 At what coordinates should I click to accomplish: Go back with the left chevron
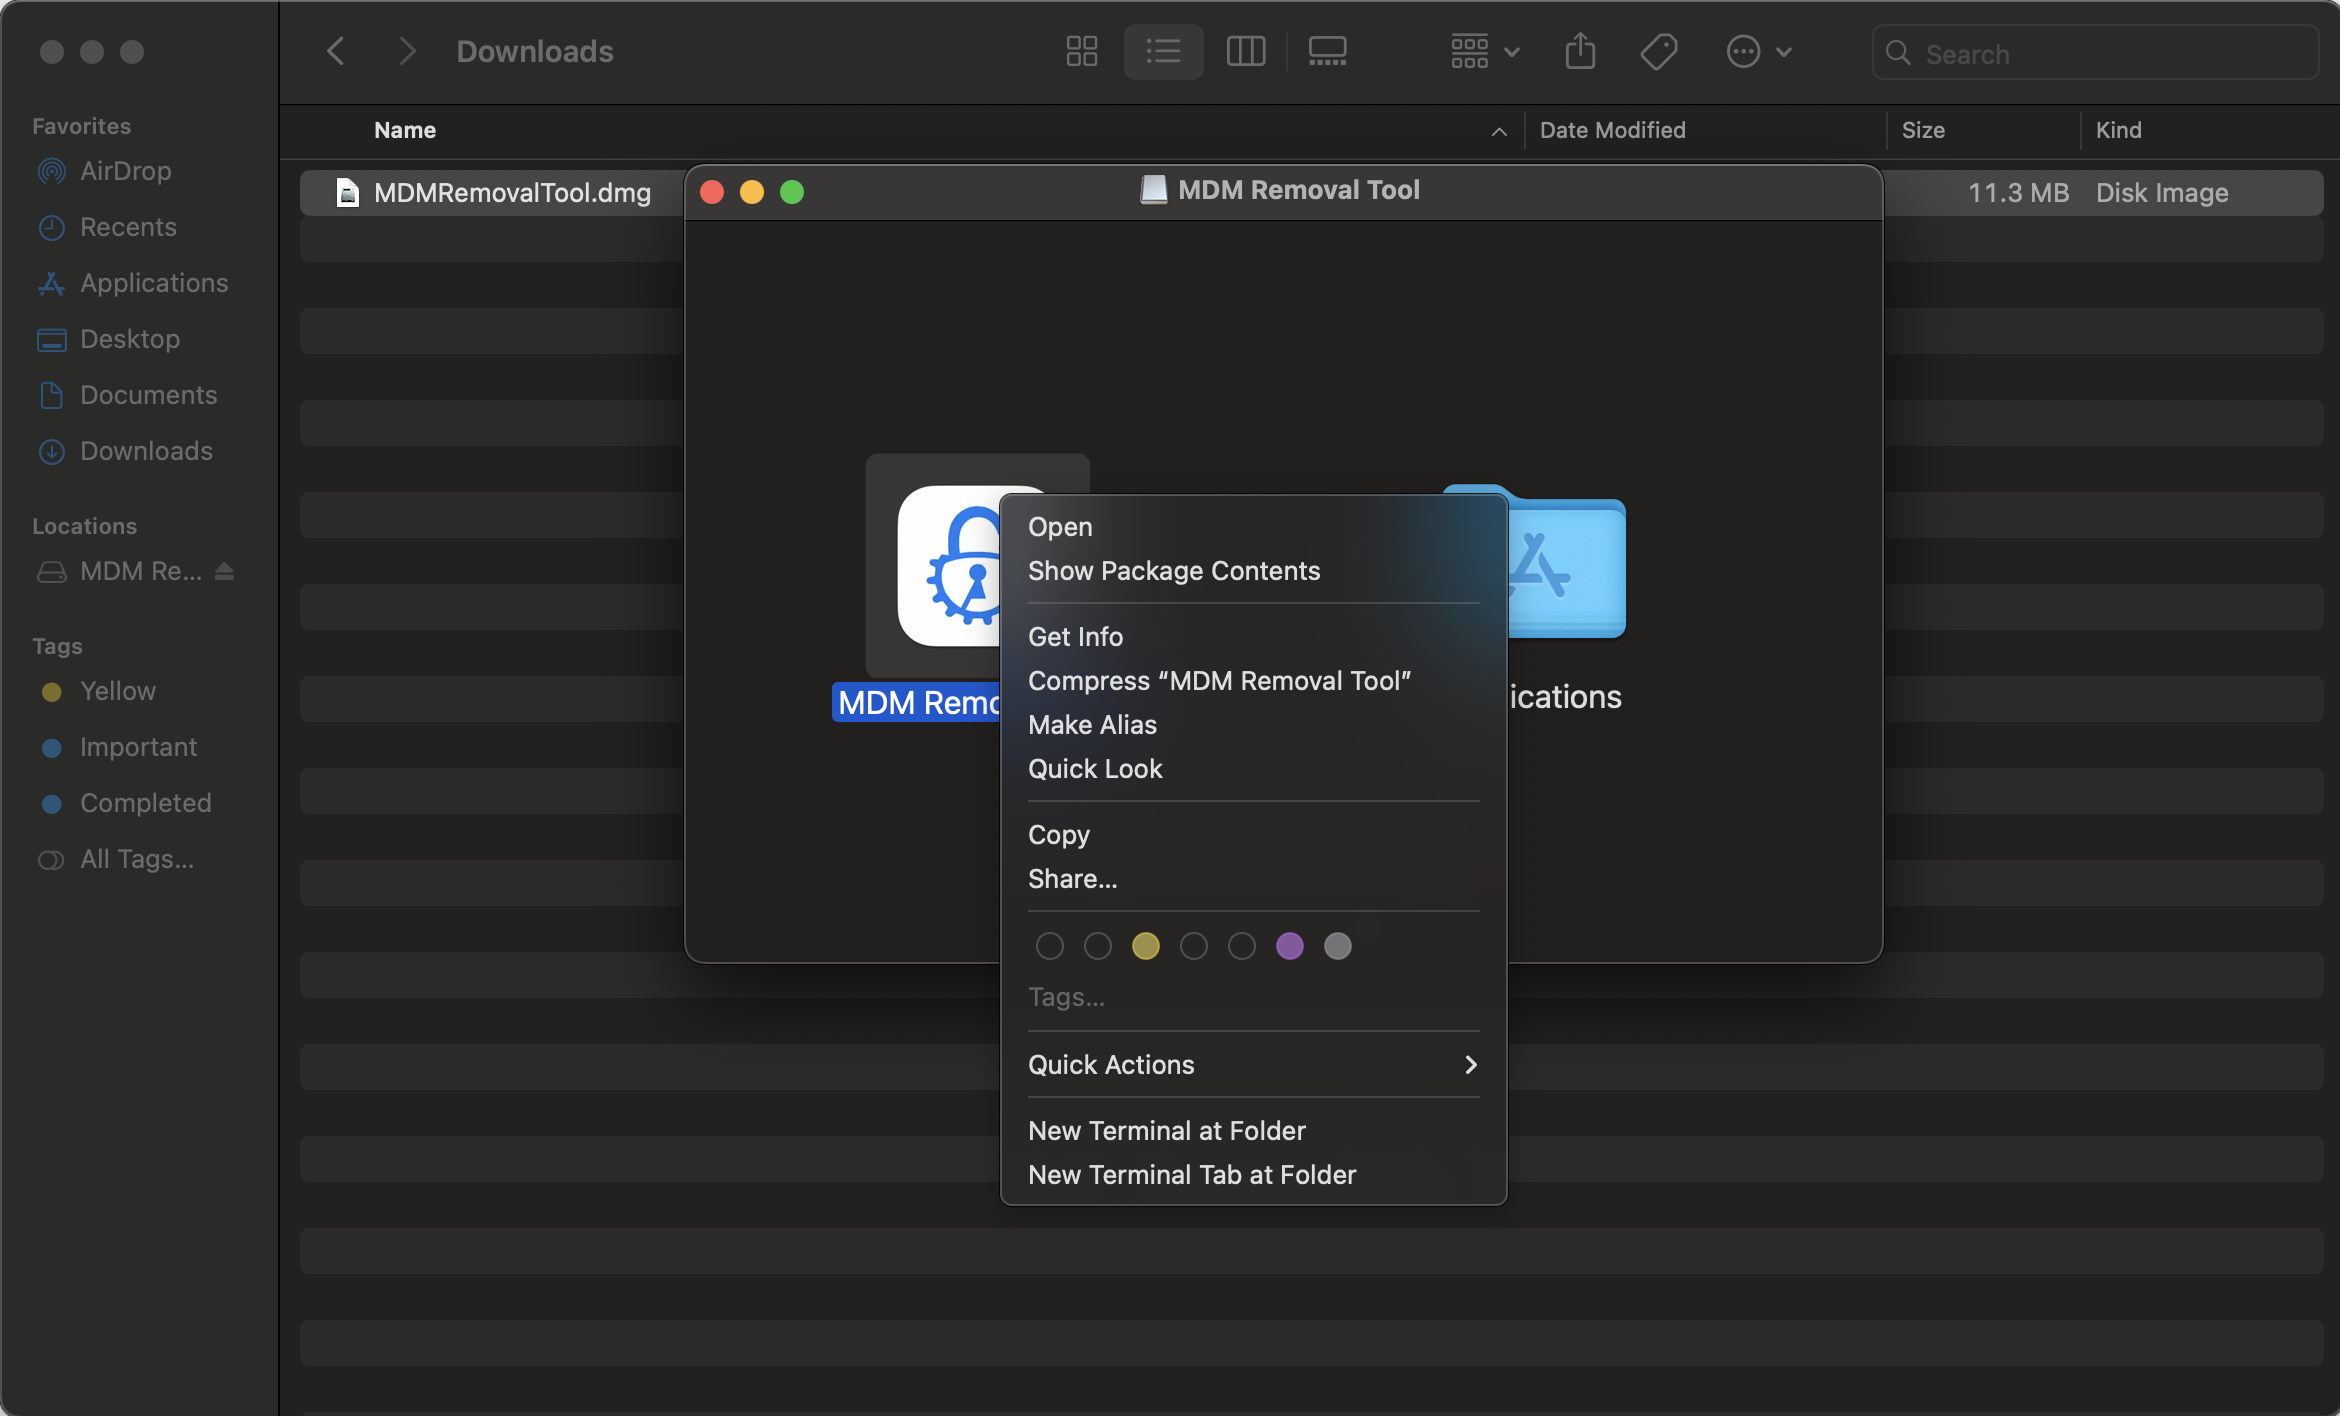coord(336,51)
